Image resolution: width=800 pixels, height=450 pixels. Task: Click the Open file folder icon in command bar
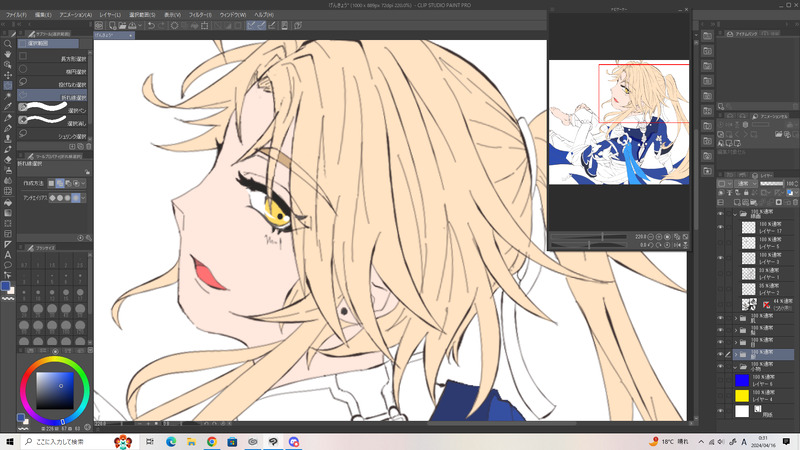(x=122, y=25)
